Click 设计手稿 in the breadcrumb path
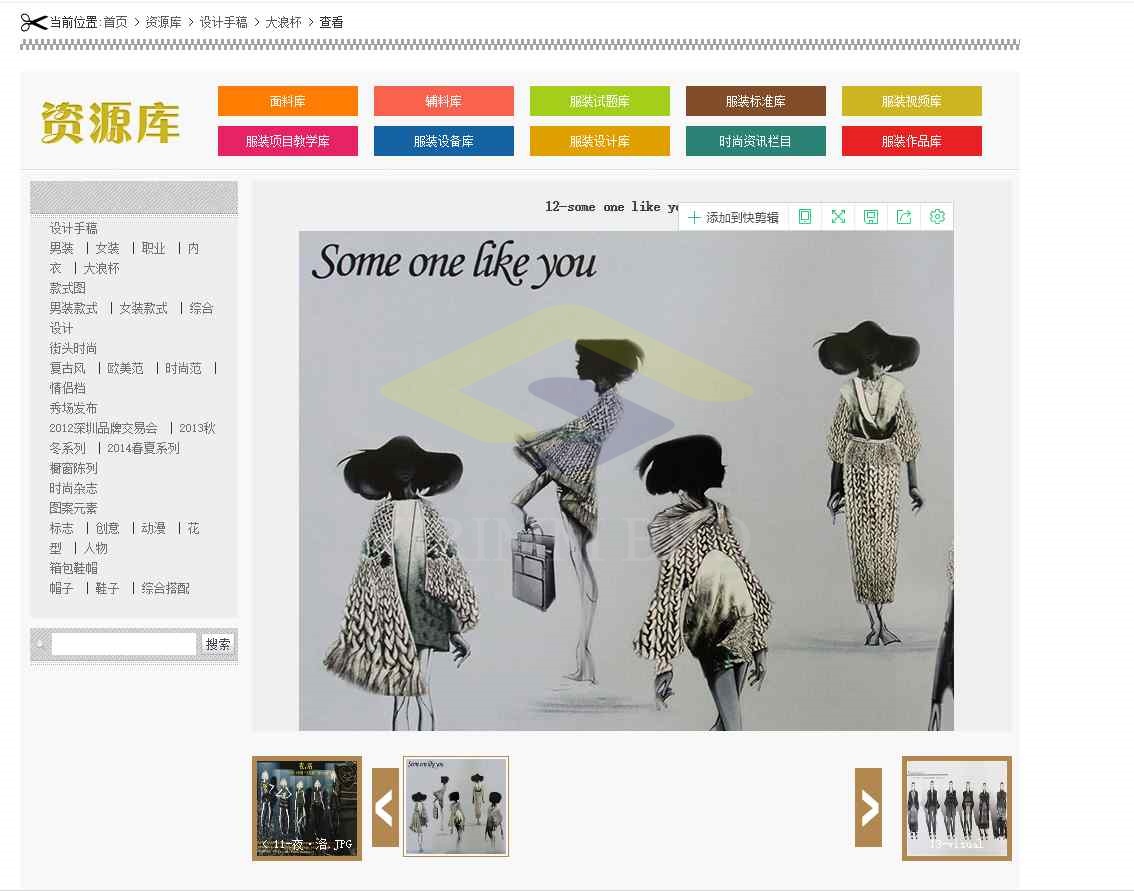Image resolution: width=1134 pixels, height=891 pixels. pyautogui.click(x=223, y=22)
